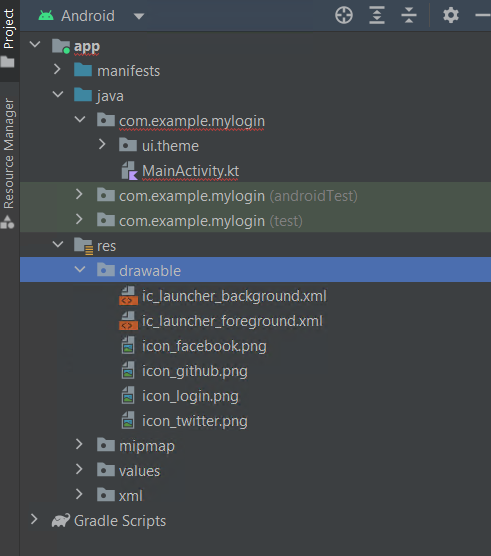Select opened file with crosshair locate icon
This screenshot has width=491, height=556.
tap(344, 16)
